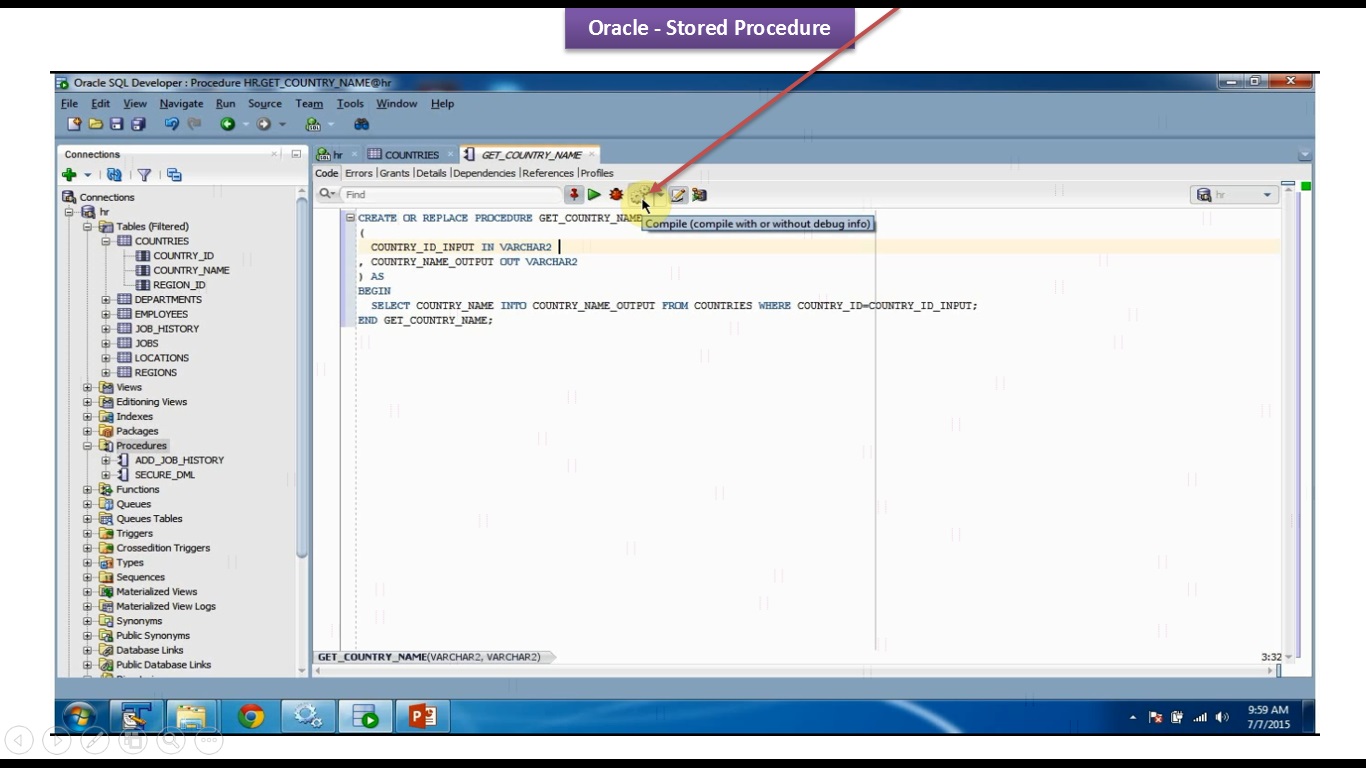Viewport: 1366px width, 768px height.
Task: Expand the Views node
Action: tap(88, 388)
